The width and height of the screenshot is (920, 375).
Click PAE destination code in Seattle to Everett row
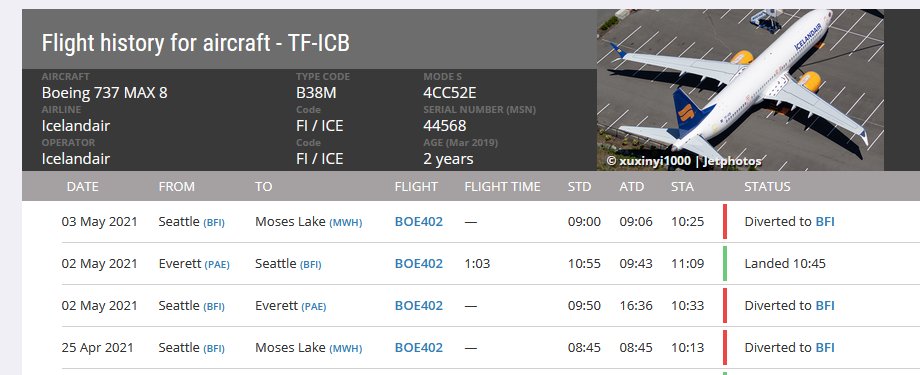point(313,306)
